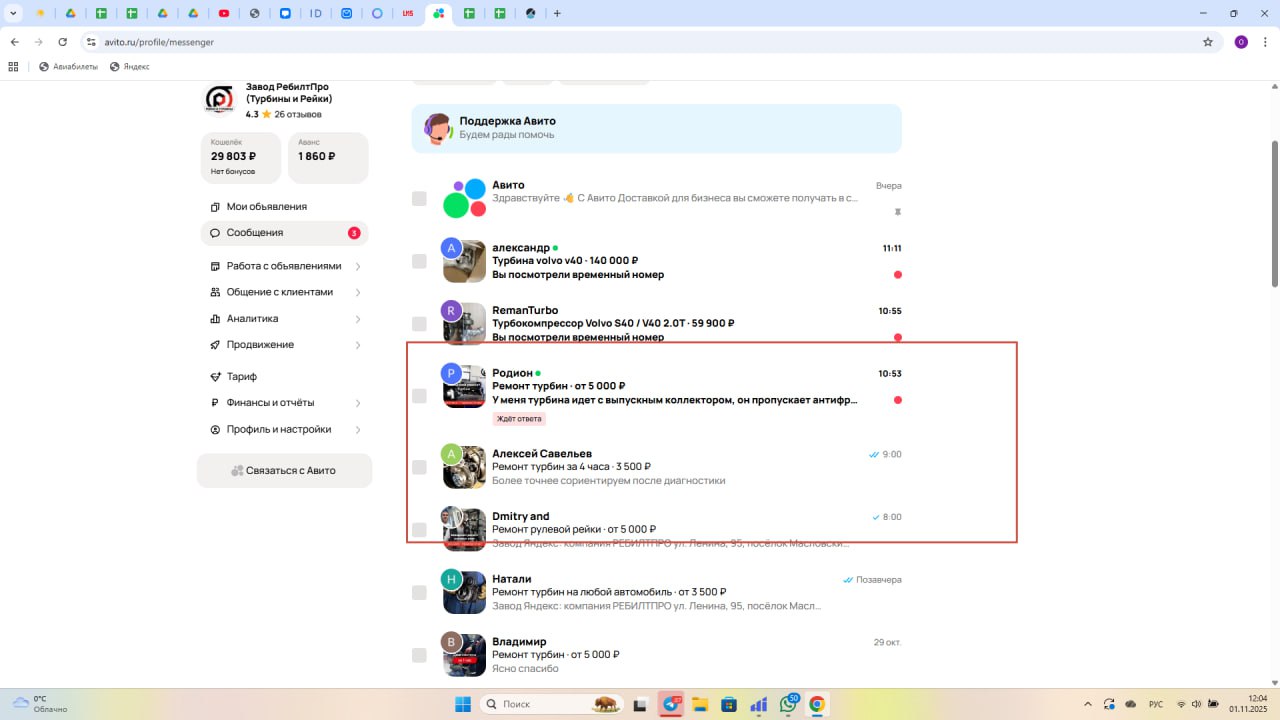Screen dimensions: 1280x720
Task: Click the browser forward arrow
Action: click(38, 42)
